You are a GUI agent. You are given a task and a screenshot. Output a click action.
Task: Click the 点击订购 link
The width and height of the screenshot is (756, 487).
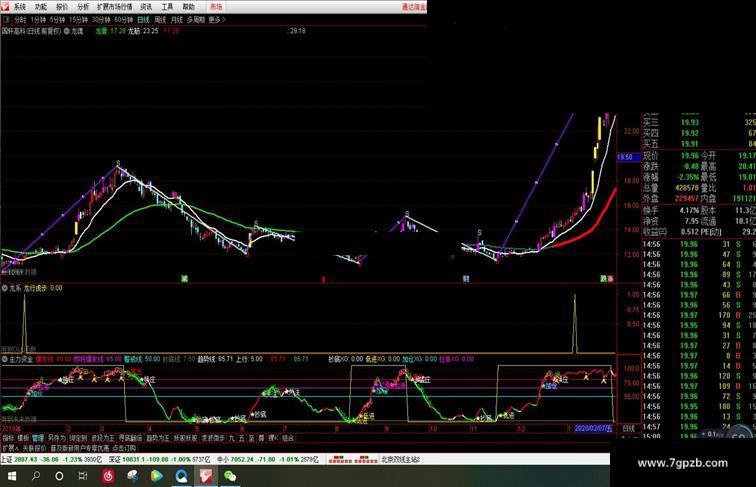point(124,448)
